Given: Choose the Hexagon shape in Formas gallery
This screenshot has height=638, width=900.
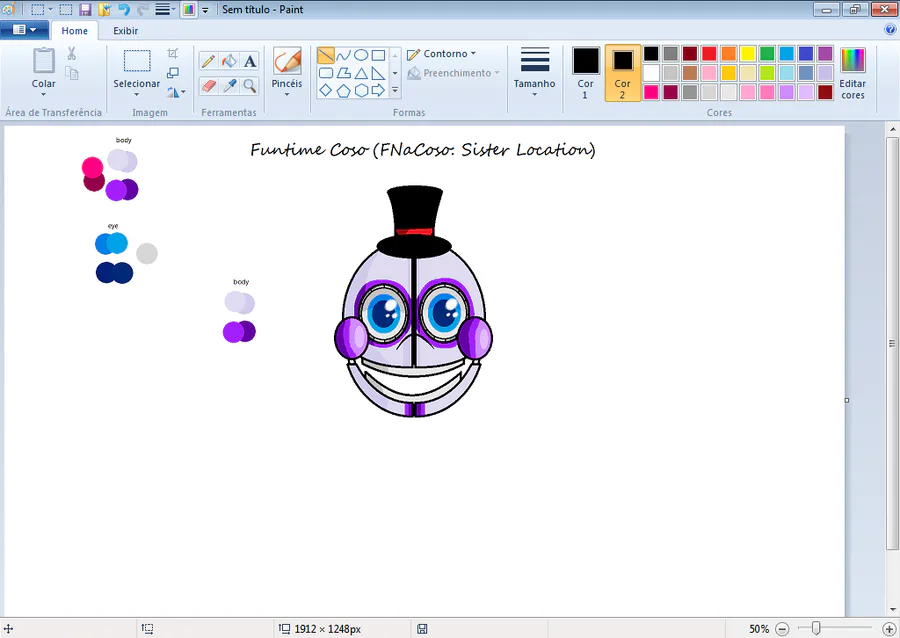Looking at the screenshot, I should (x=361, y=91).
